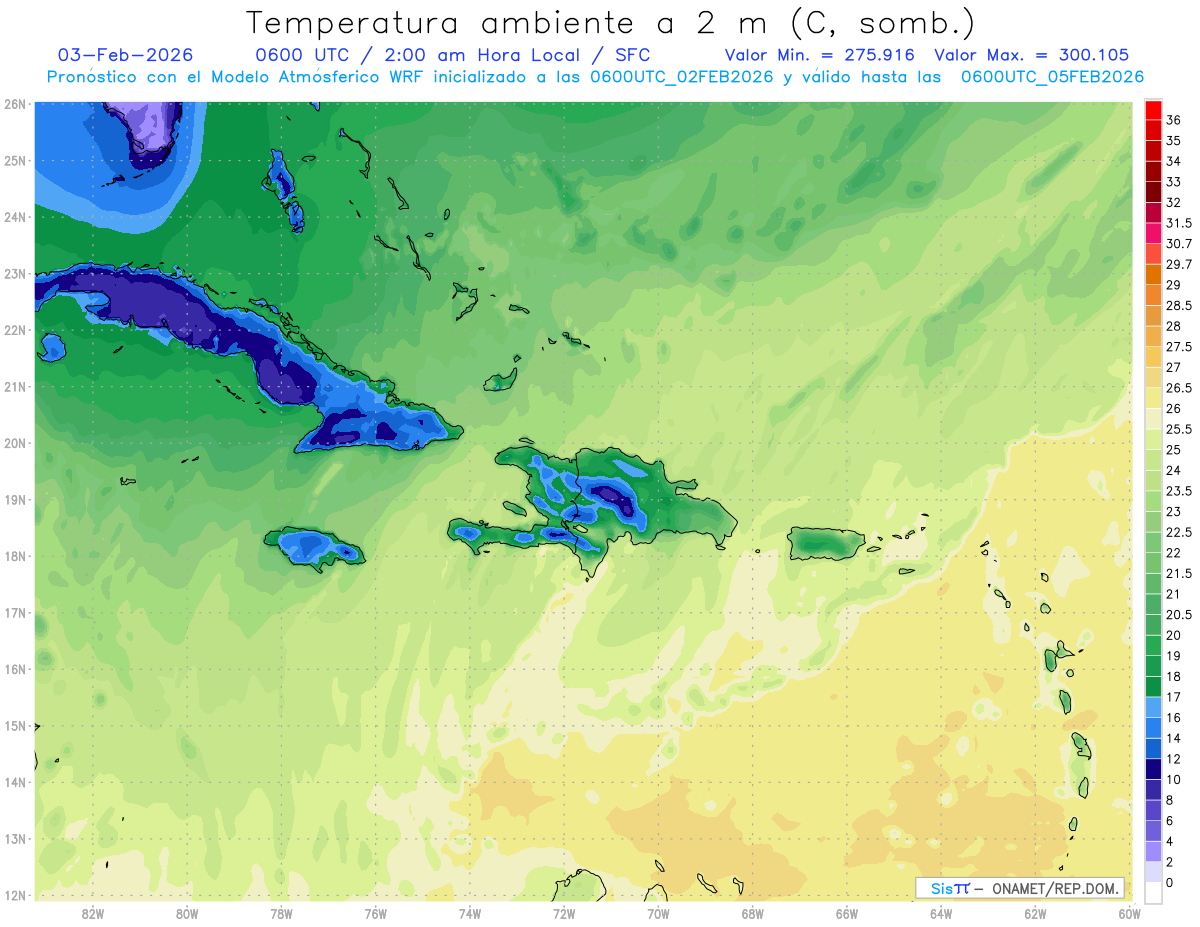Click legend value '34'
Viewport: 1200px width, 927px height.
(1174, 161)
